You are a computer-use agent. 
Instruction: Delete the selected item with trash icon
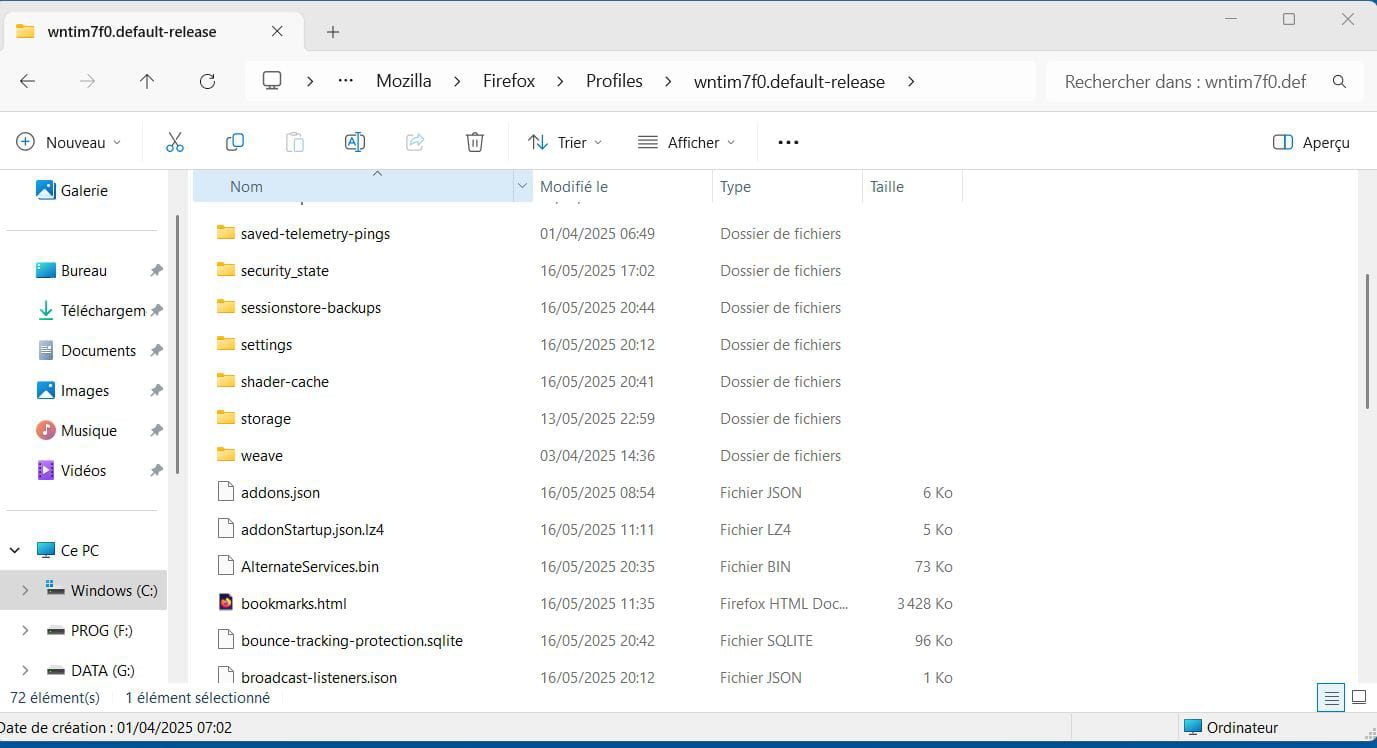[475, 142]
